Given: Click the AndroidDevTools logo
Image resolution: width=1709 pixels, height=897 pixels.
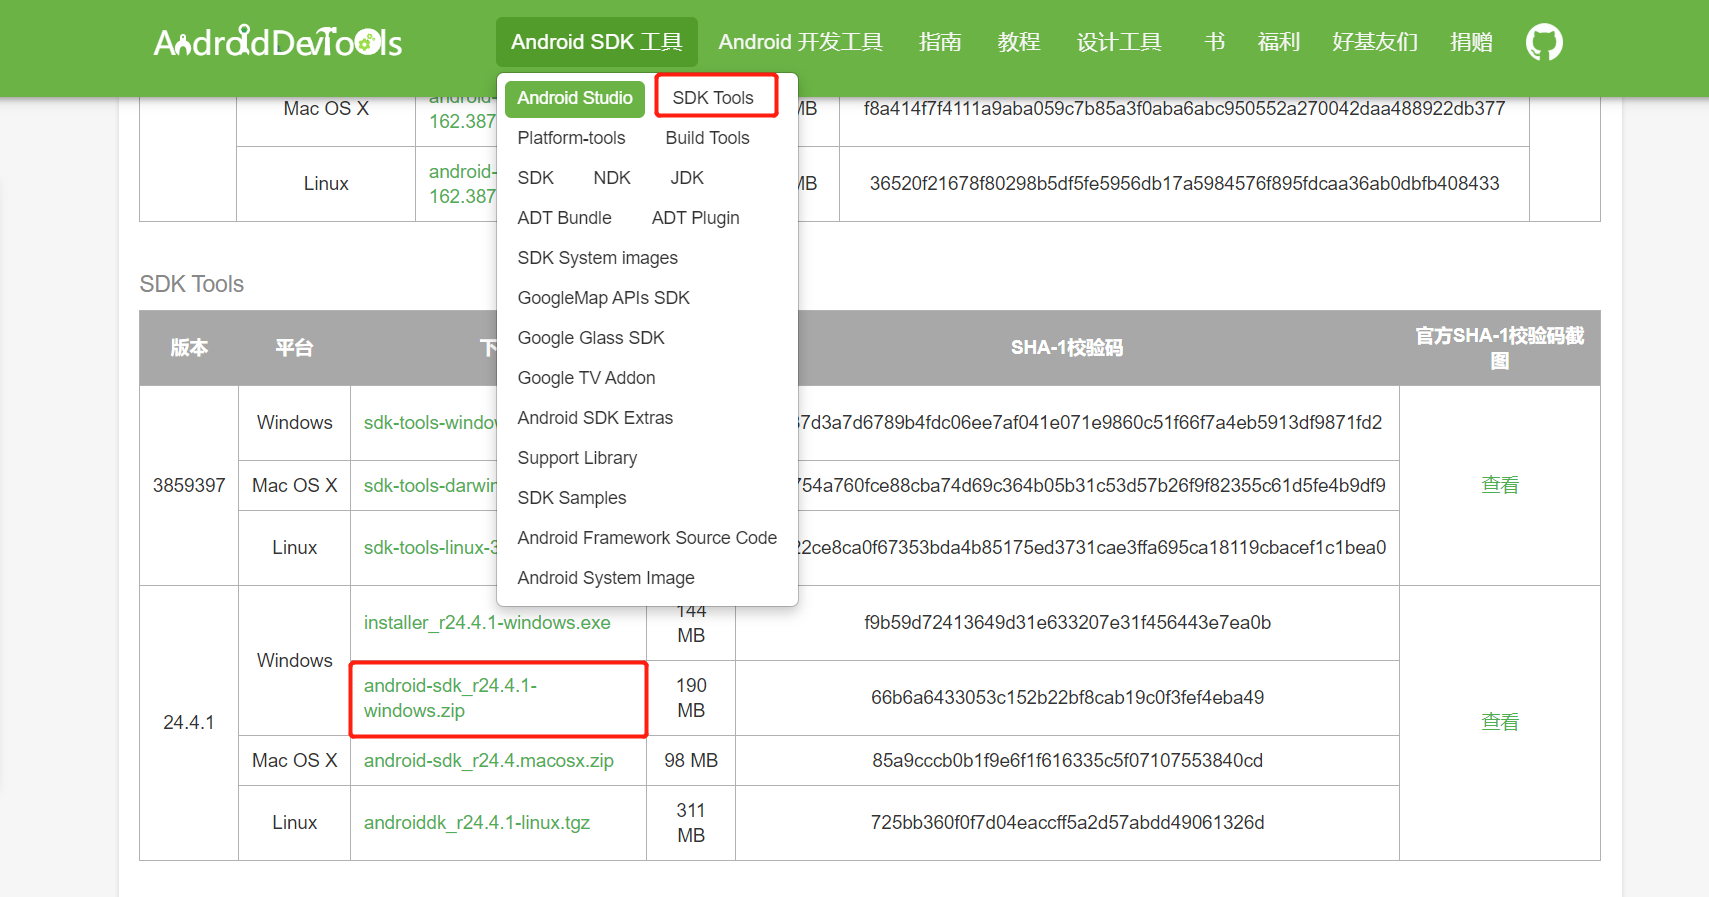Looking at the screenshot, I should point(278,42).
